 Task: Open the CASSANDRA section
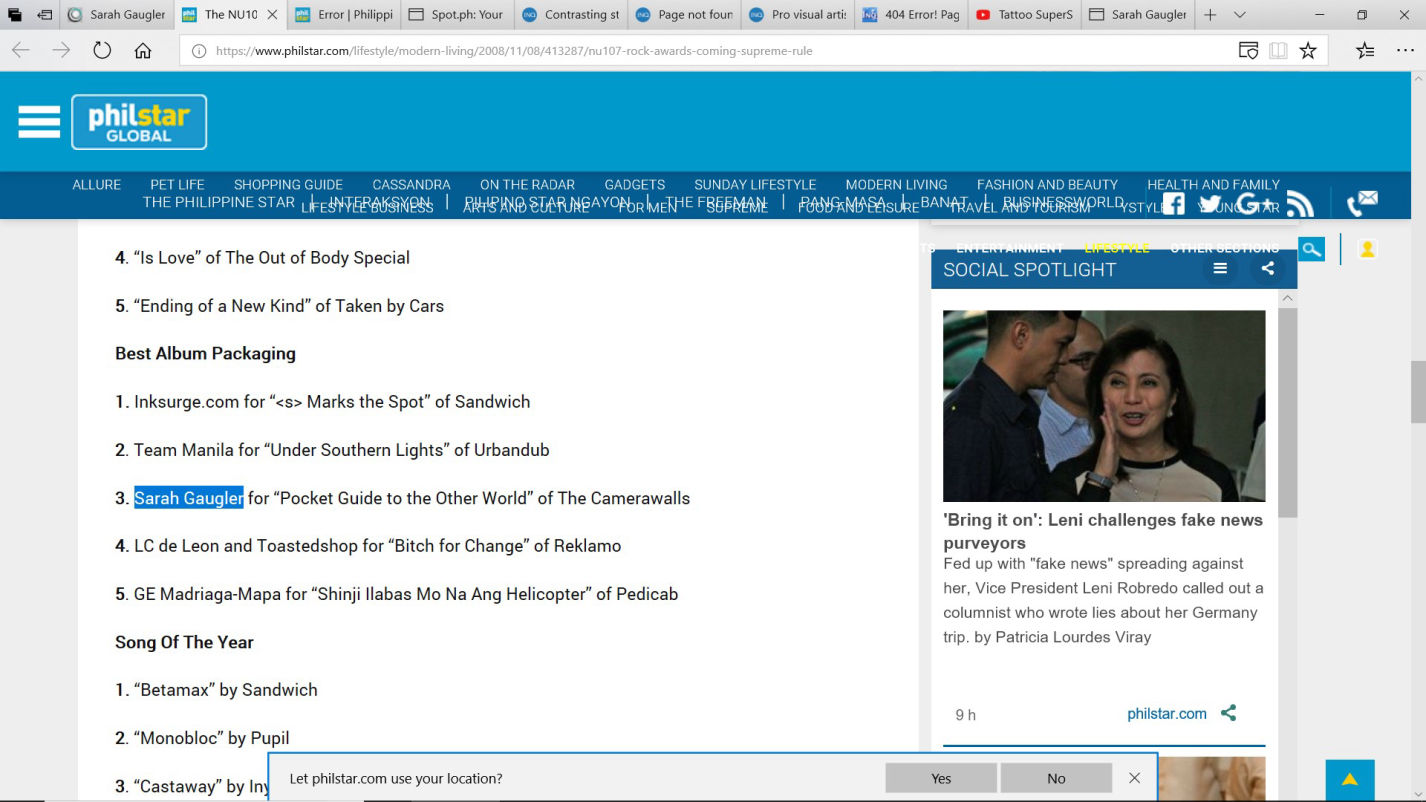coord(411,185)
